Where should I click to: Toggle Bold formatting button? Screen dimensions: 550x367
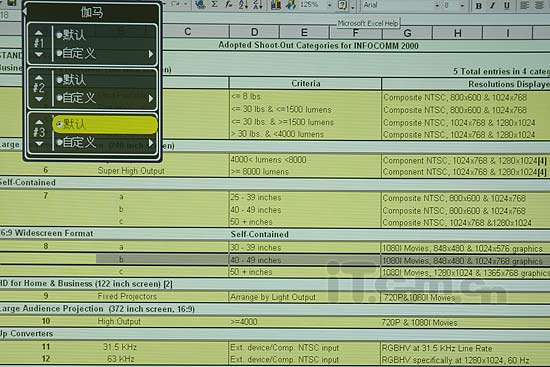pyautogui.click(x=478, y=6)
